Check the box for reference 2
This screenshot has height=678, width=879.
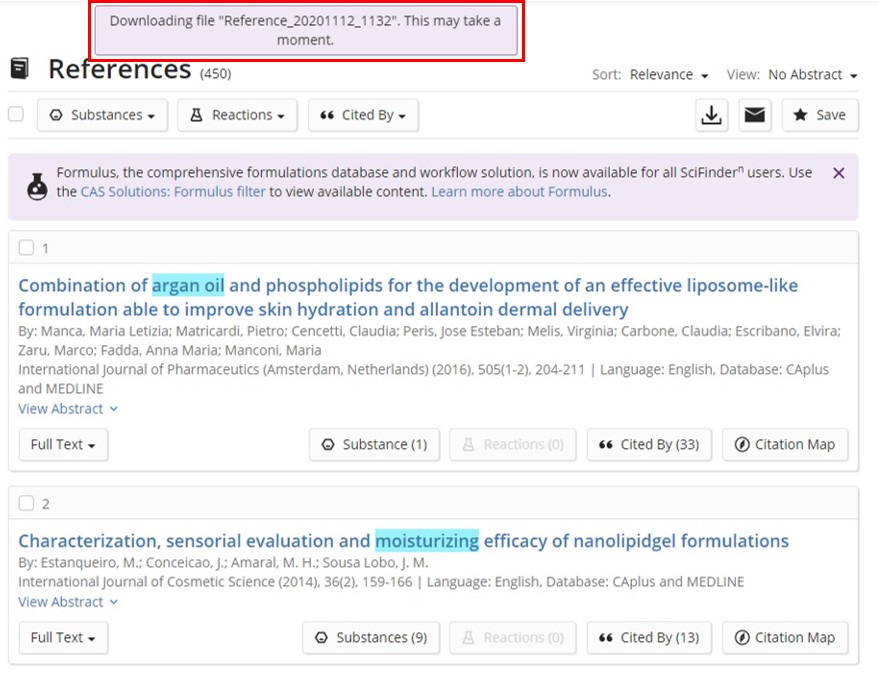tap(26, 503)
